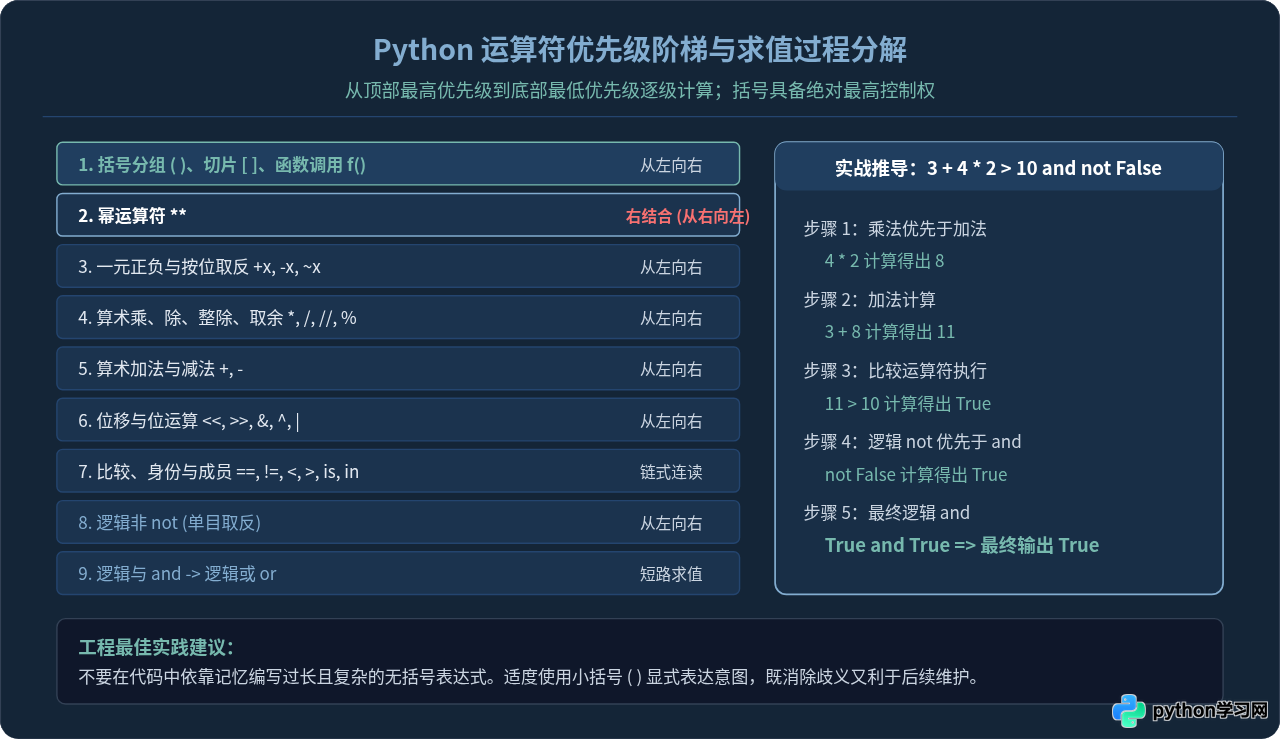Click 'True and True => 最终输出 True'
The width and height of the screenshot is (1280, 740).
click(962, 545)
